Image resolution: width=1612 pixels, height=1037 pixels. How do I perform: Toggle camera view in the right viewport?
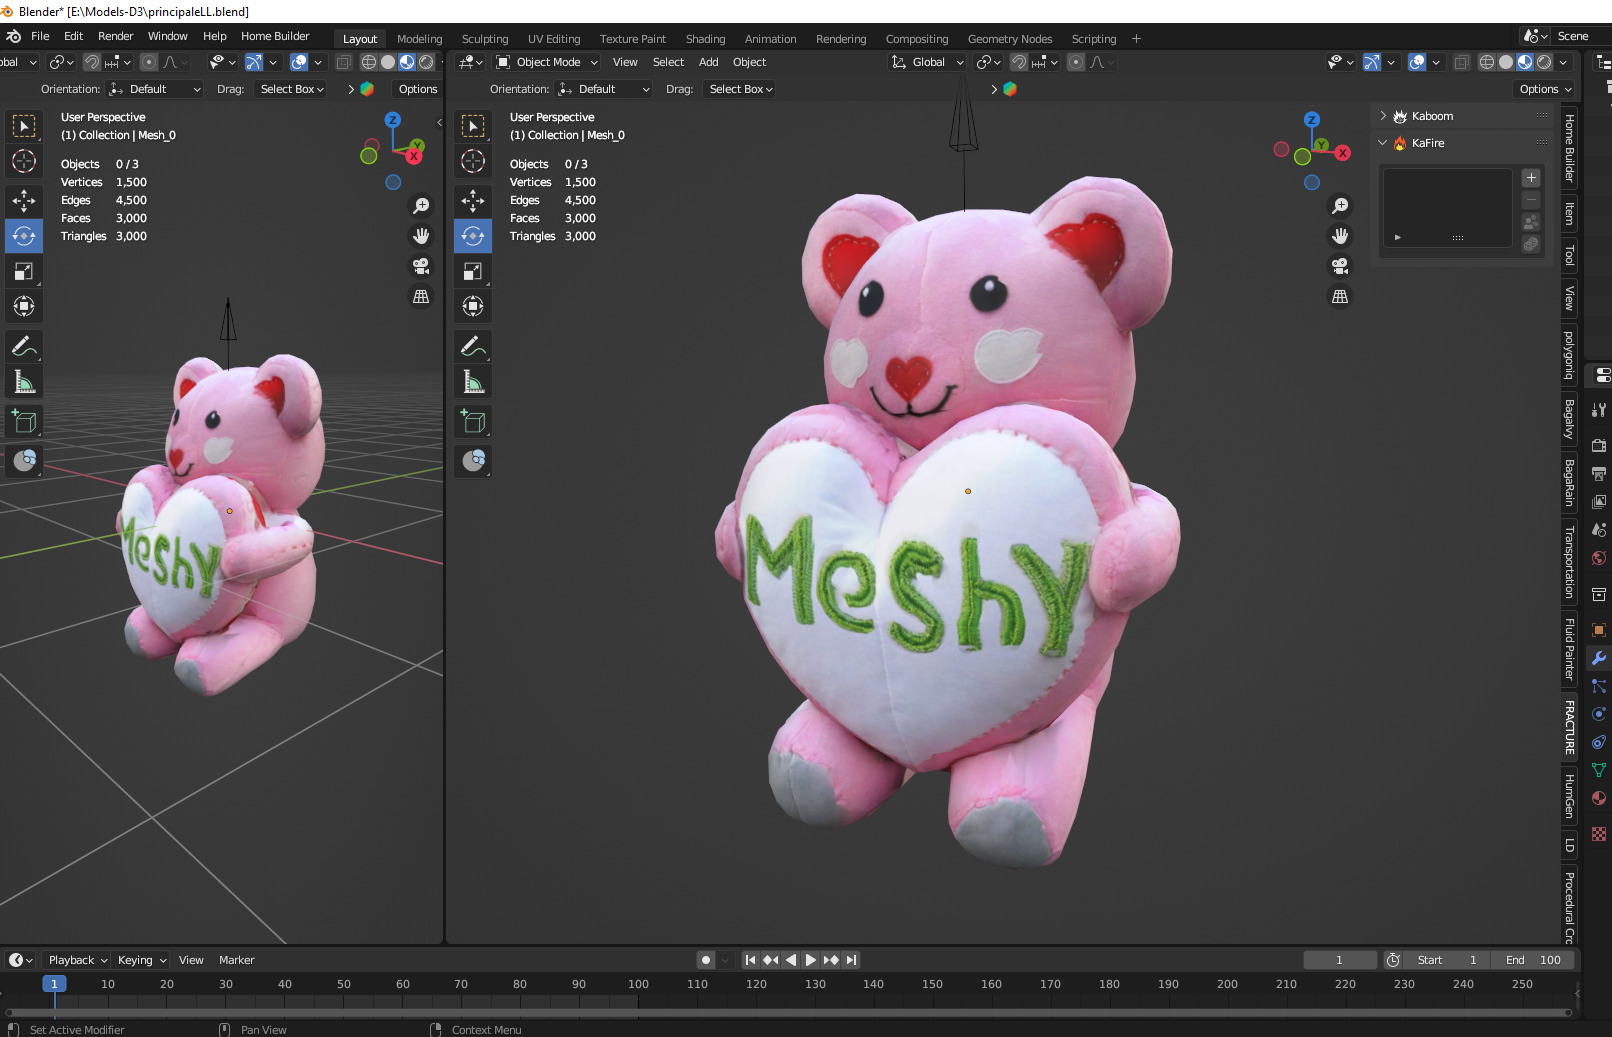(x=1340, y=266)
